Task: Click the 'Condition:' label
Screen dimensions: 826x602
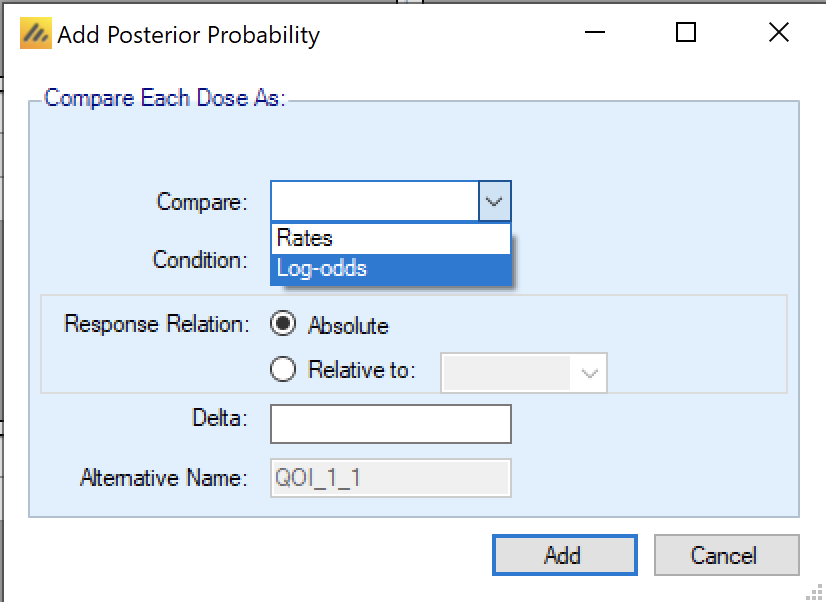Action: 200,260
